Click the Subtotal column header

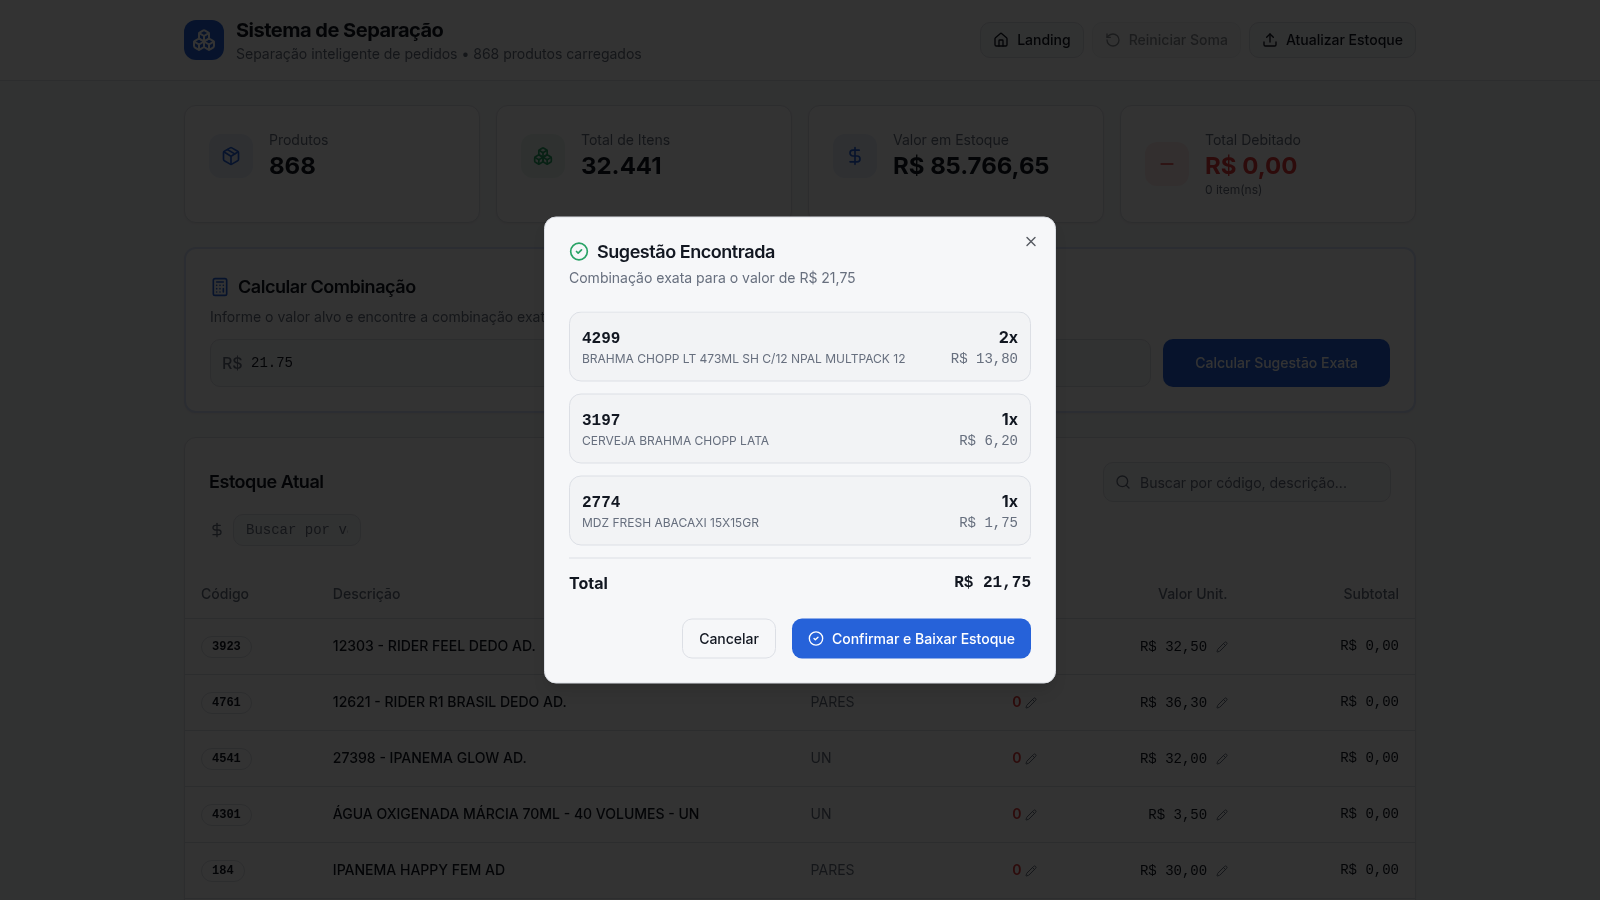coord(1371,594)
